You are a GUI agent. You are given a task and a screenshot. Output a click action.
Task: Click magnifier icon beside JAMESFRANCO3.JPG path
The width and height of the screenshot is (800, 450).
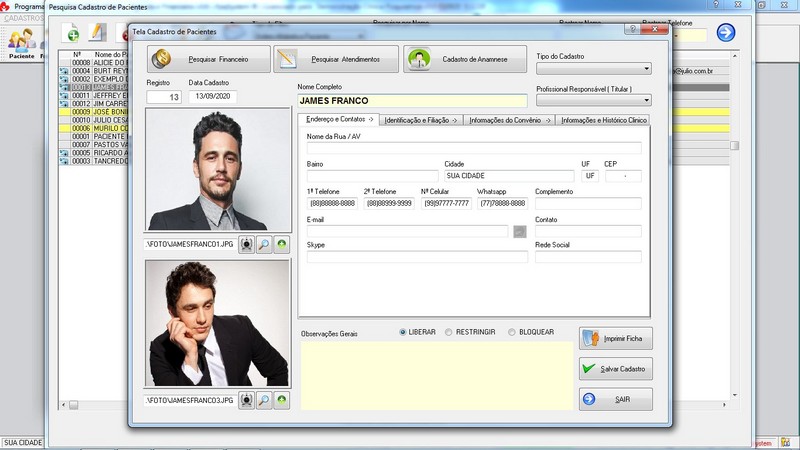click(x=264, y=400)
